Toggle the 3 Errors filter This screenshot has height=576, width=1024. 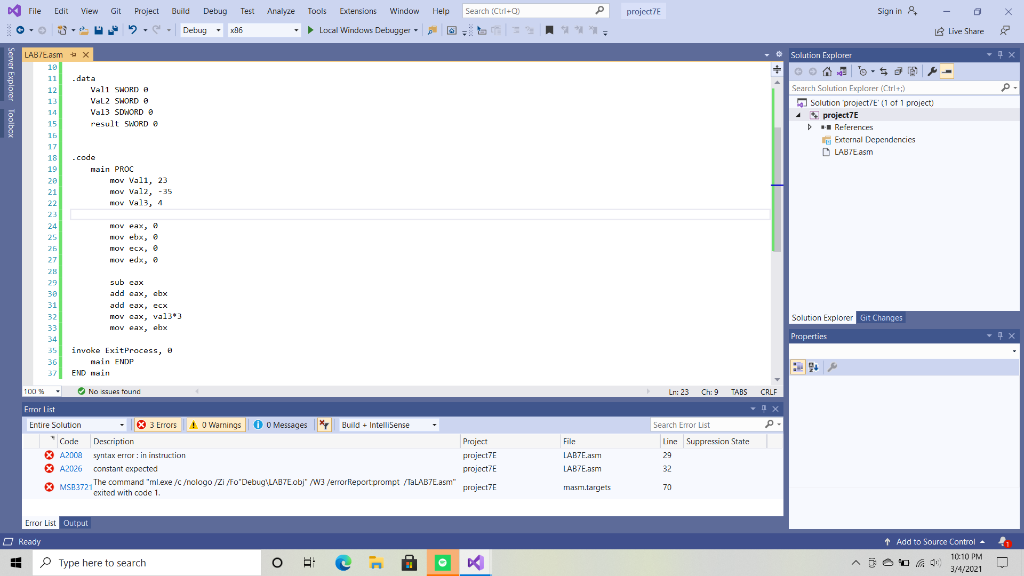157,424
